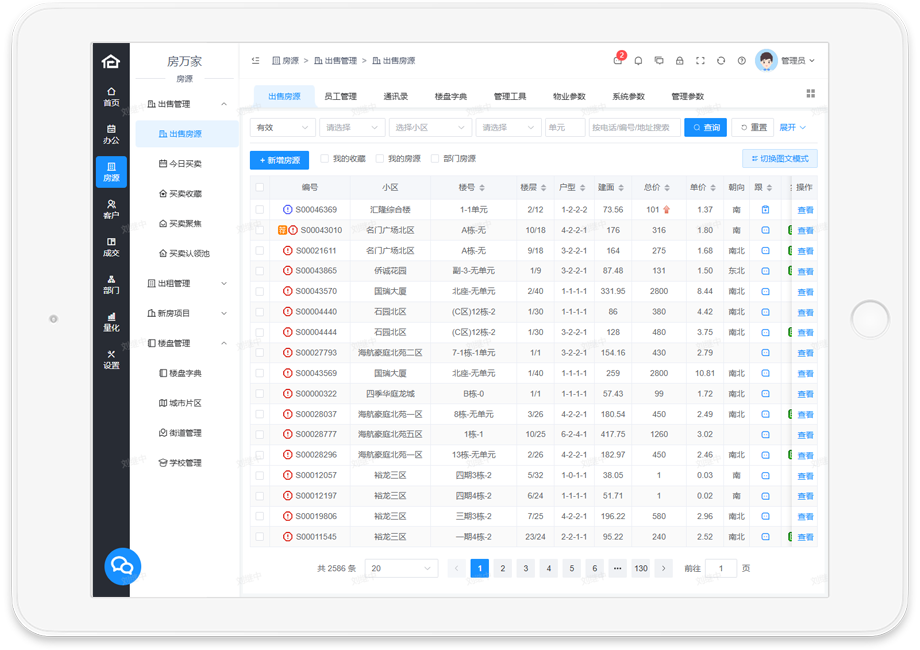Screen dimensions: 920x650
Task: Check the 我的房源 checkbox
Action: pyautogui.click(x=380, y=158)
